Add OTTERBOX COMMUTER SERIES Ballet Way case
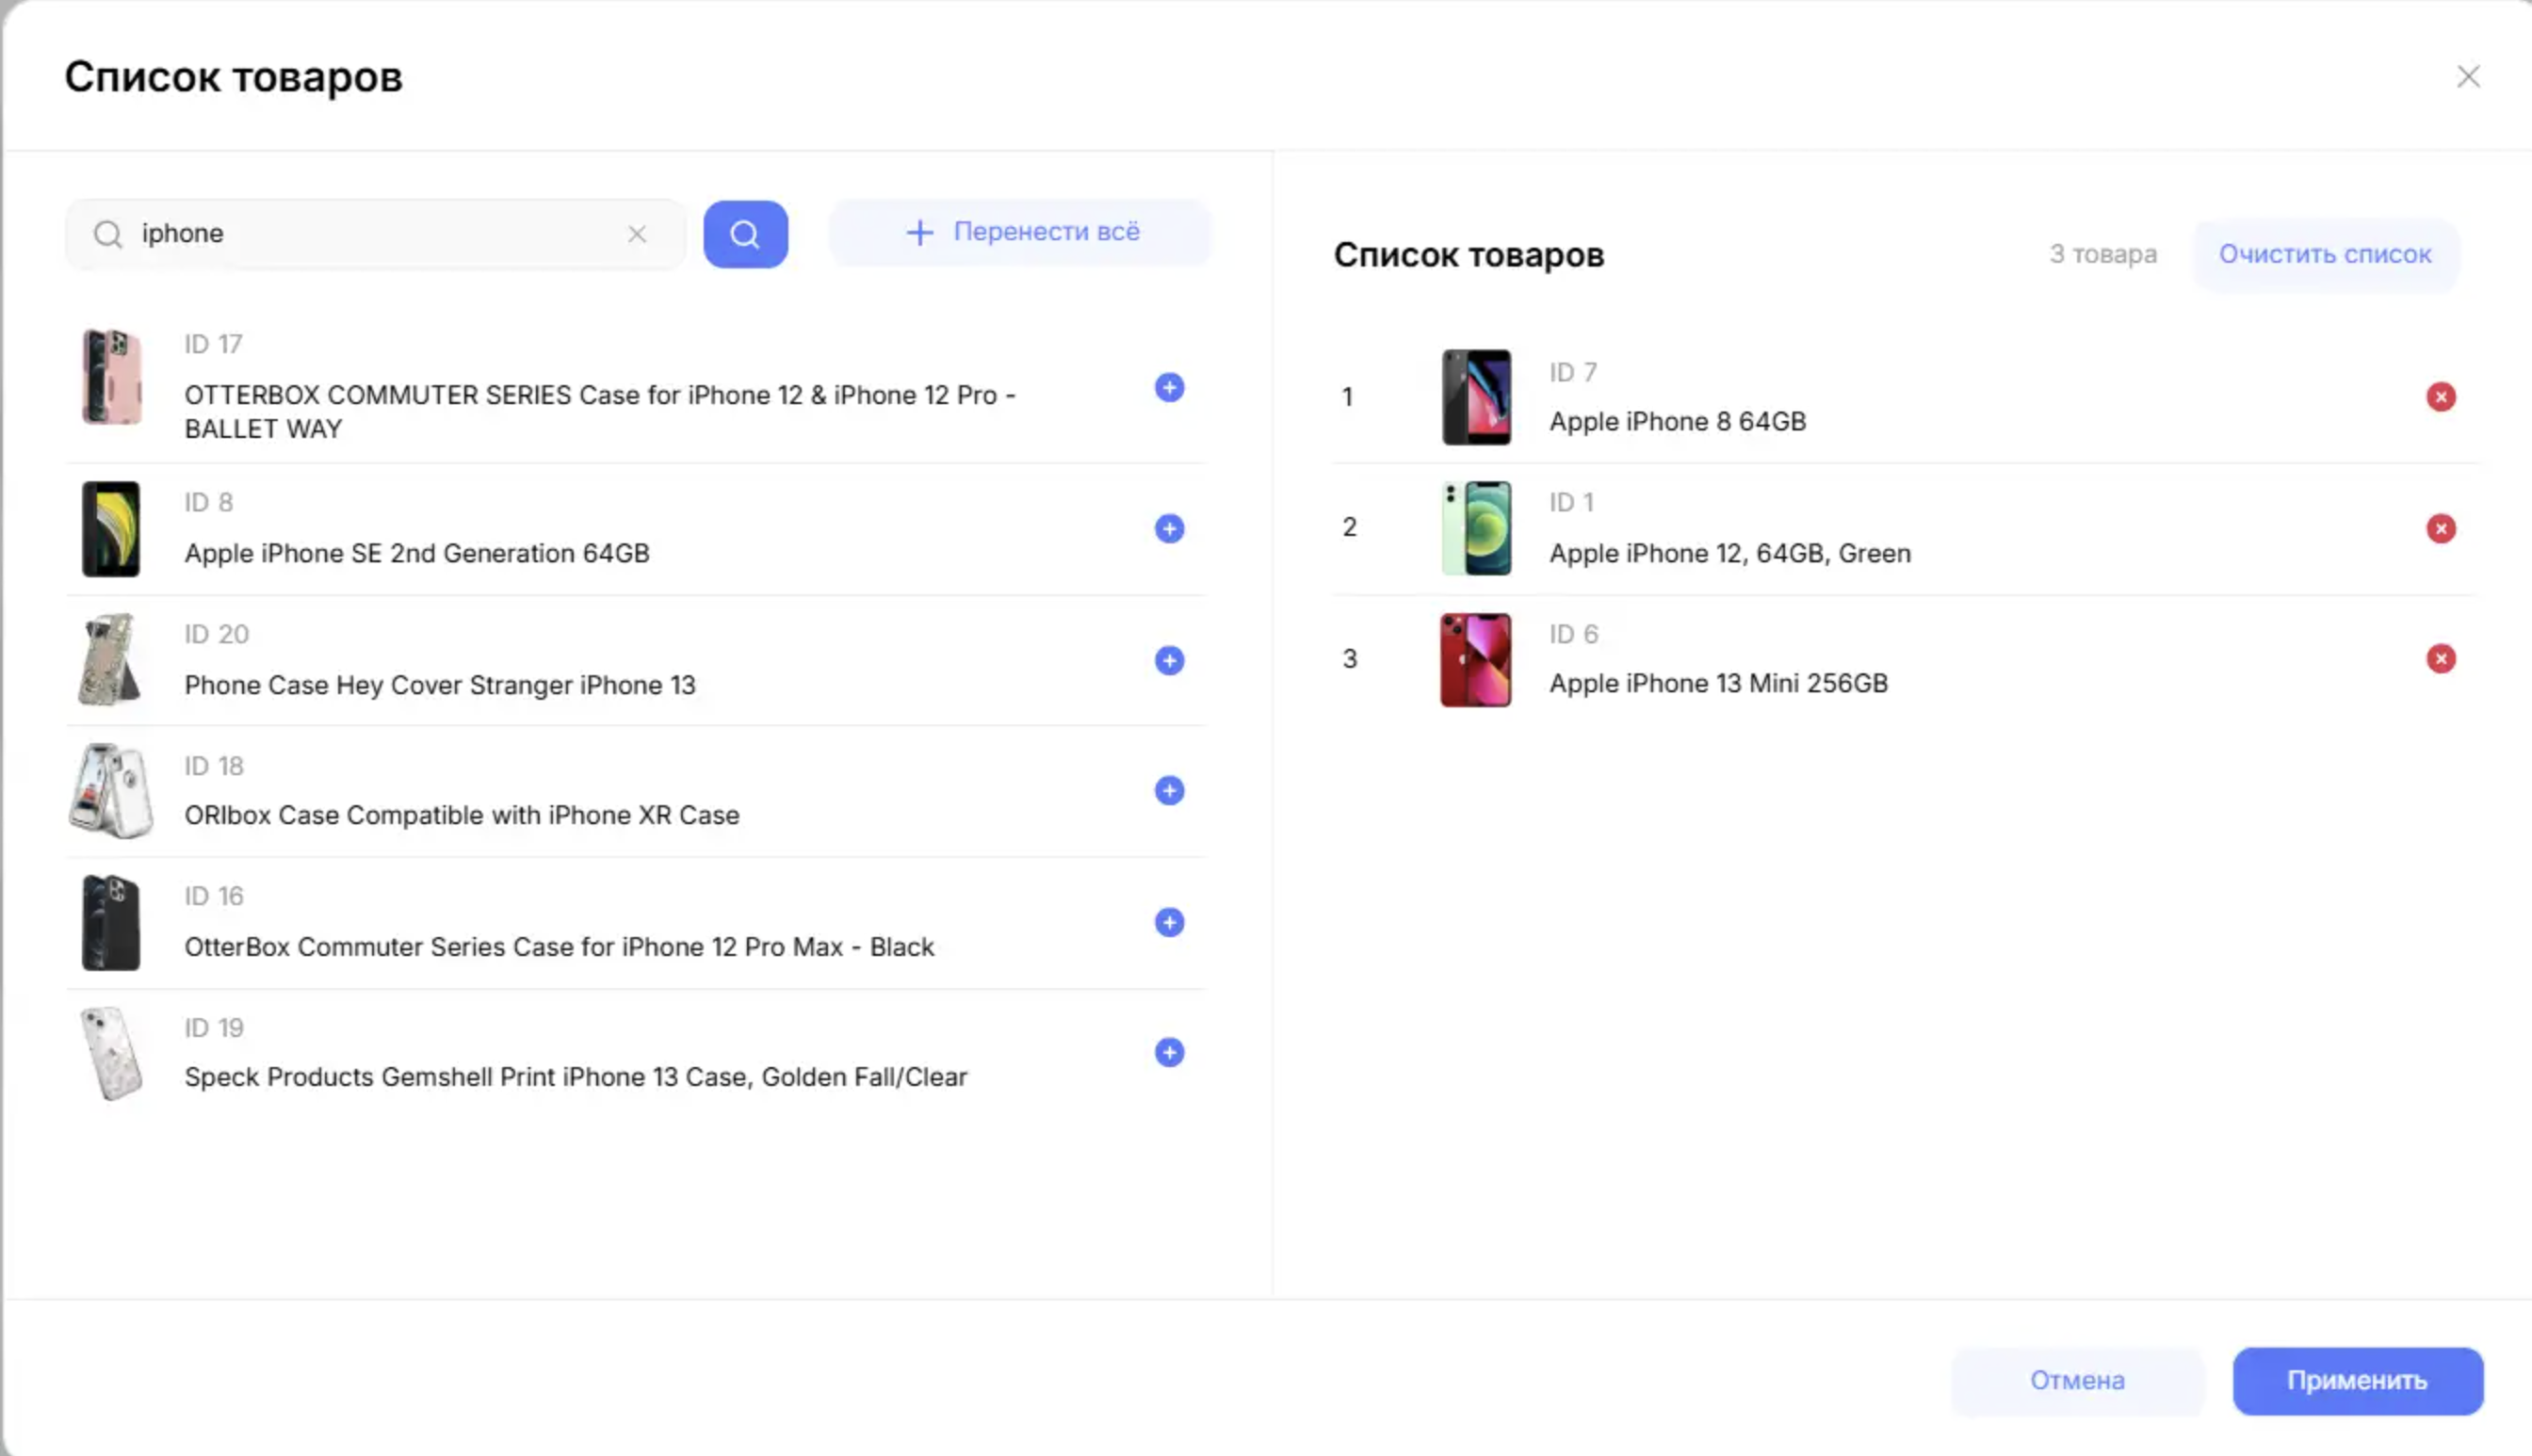The width and height of the screenshot is (2532, 1456). [1169, 388]
